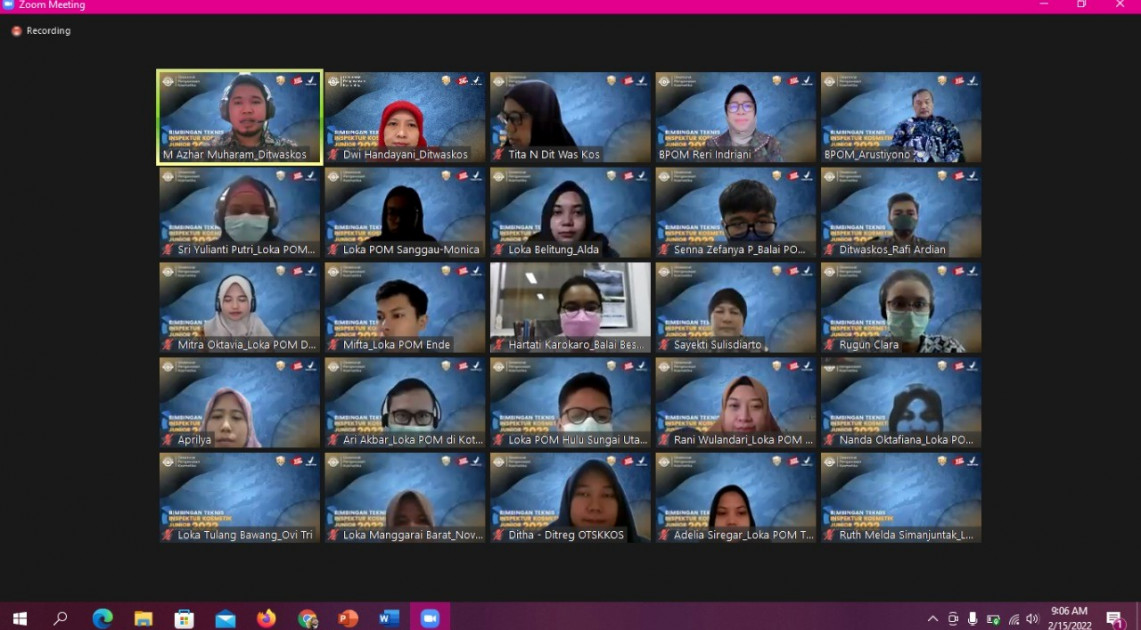Toggle the system volume speaker icon
This screenshot has width=1141, height=630.
1032,619
